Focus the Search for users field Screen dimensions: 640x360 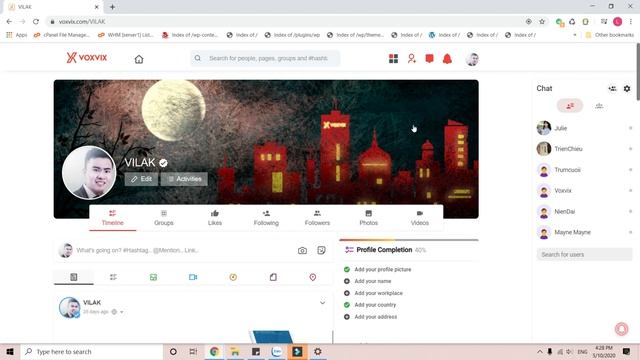[x=584, y=254]
